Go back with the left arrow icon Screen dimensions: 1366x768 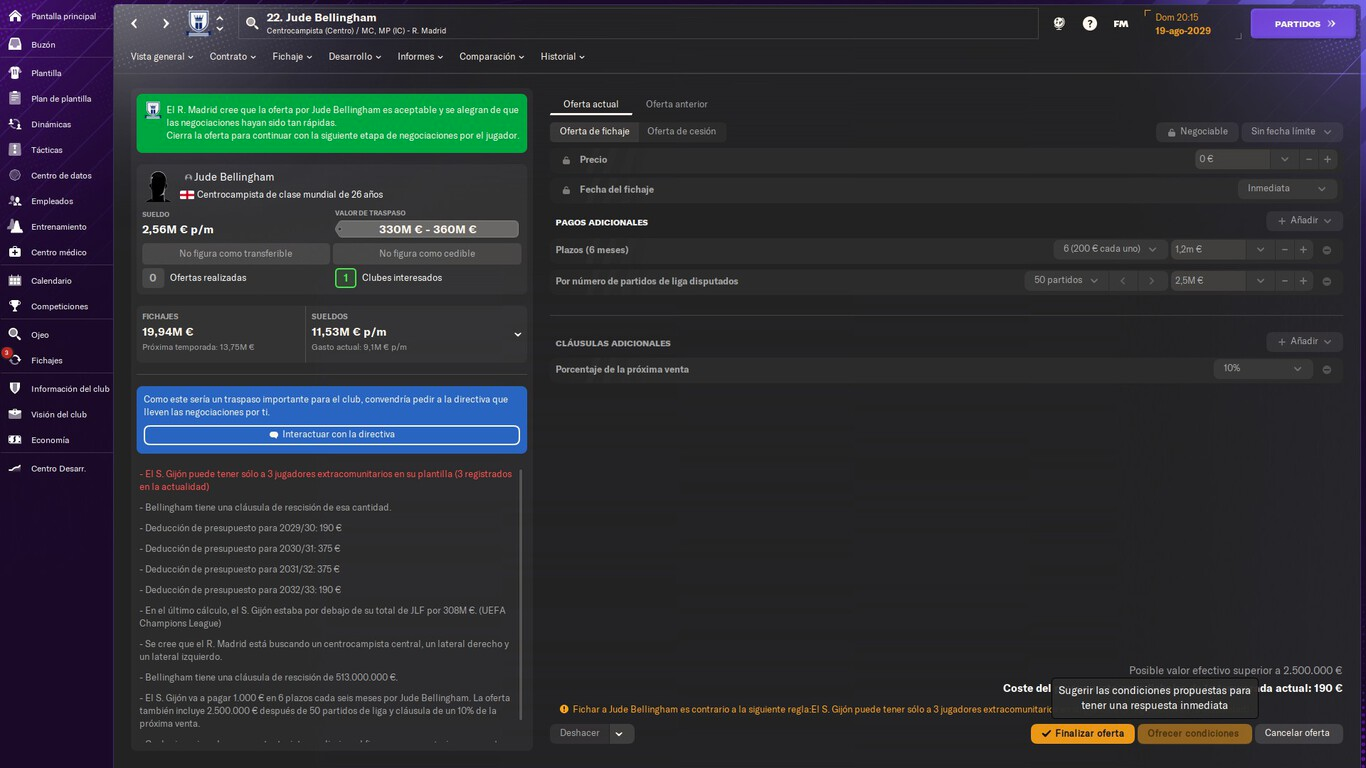pyautogui.click(x=134, y=23)
